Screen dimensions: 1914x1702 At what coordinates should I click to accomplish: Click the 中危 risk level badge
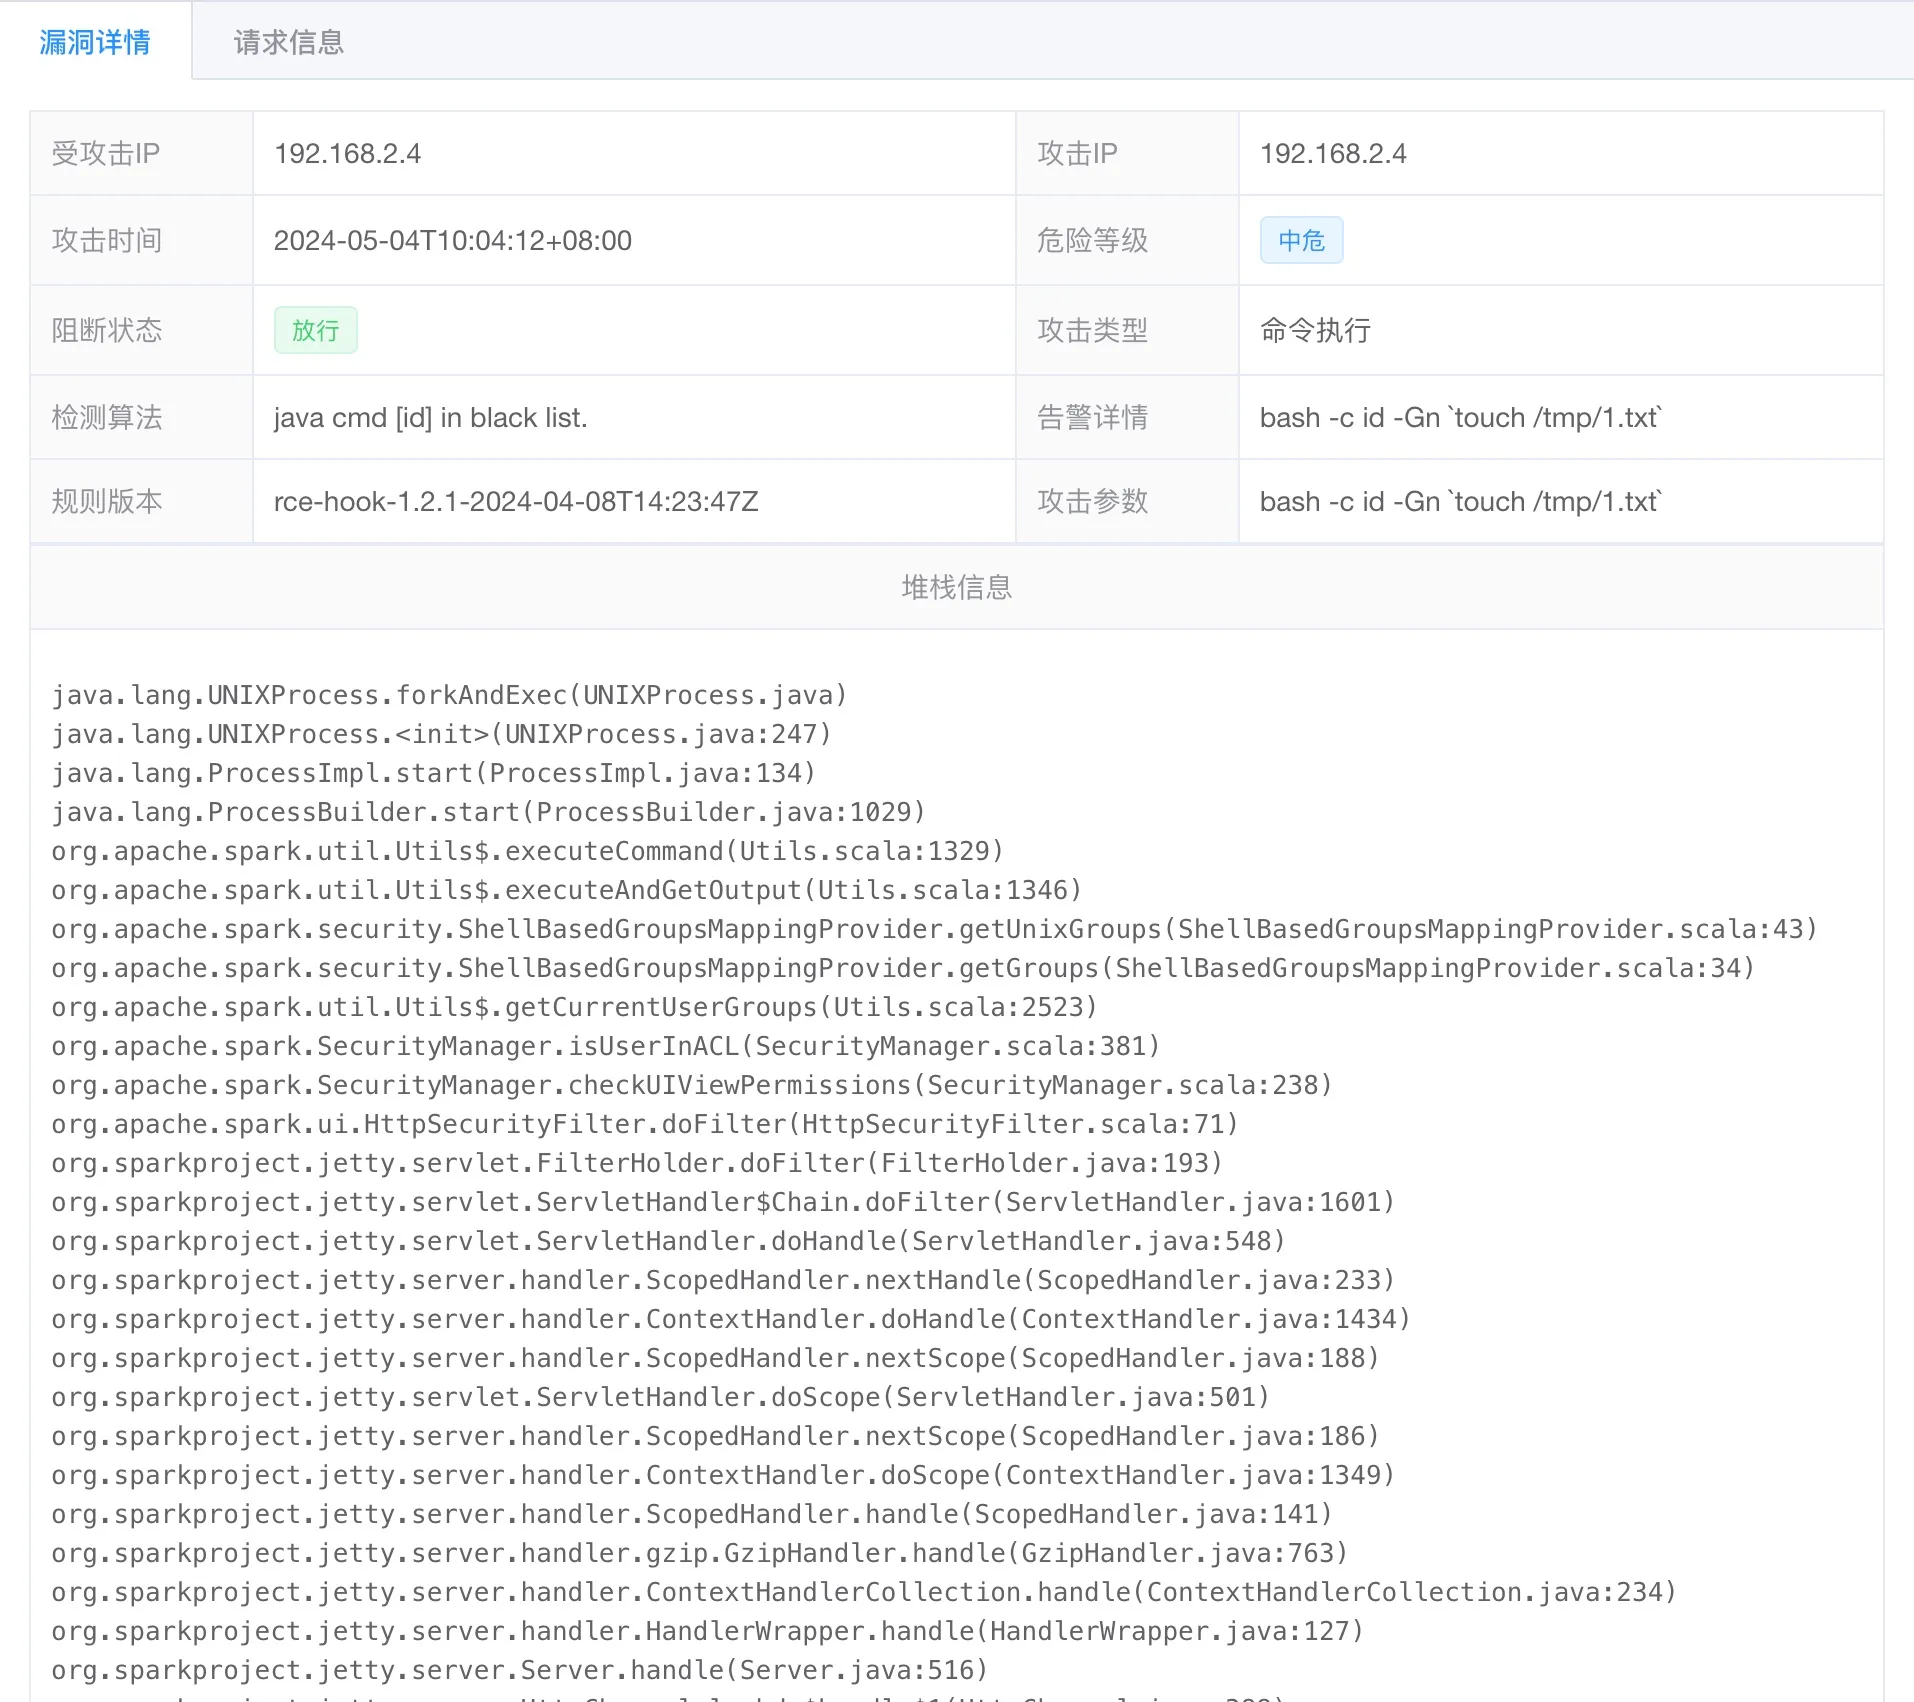pos(1300,241)
